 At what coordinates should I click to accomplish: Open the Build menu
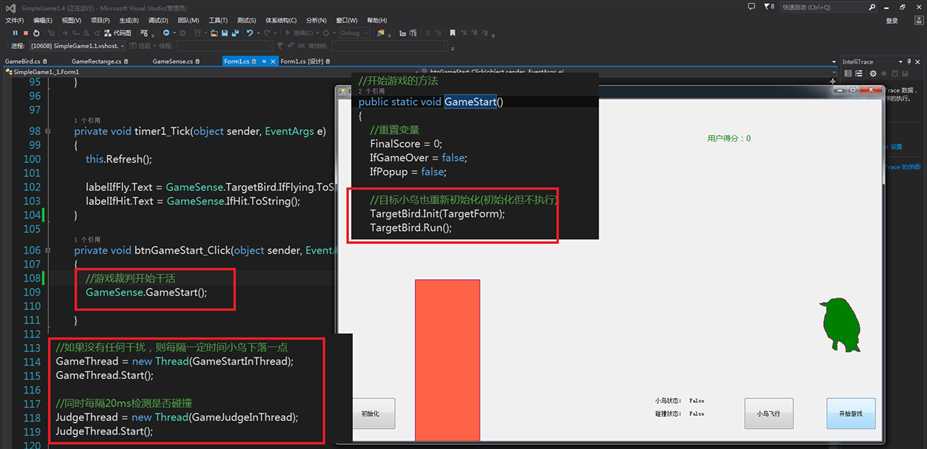[129, 20]
